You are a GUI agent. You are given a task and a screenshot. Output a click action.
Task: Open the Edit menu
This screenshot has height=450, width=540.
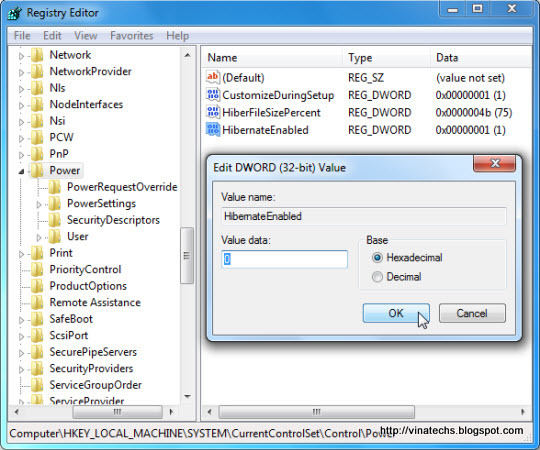click(52, 35)
